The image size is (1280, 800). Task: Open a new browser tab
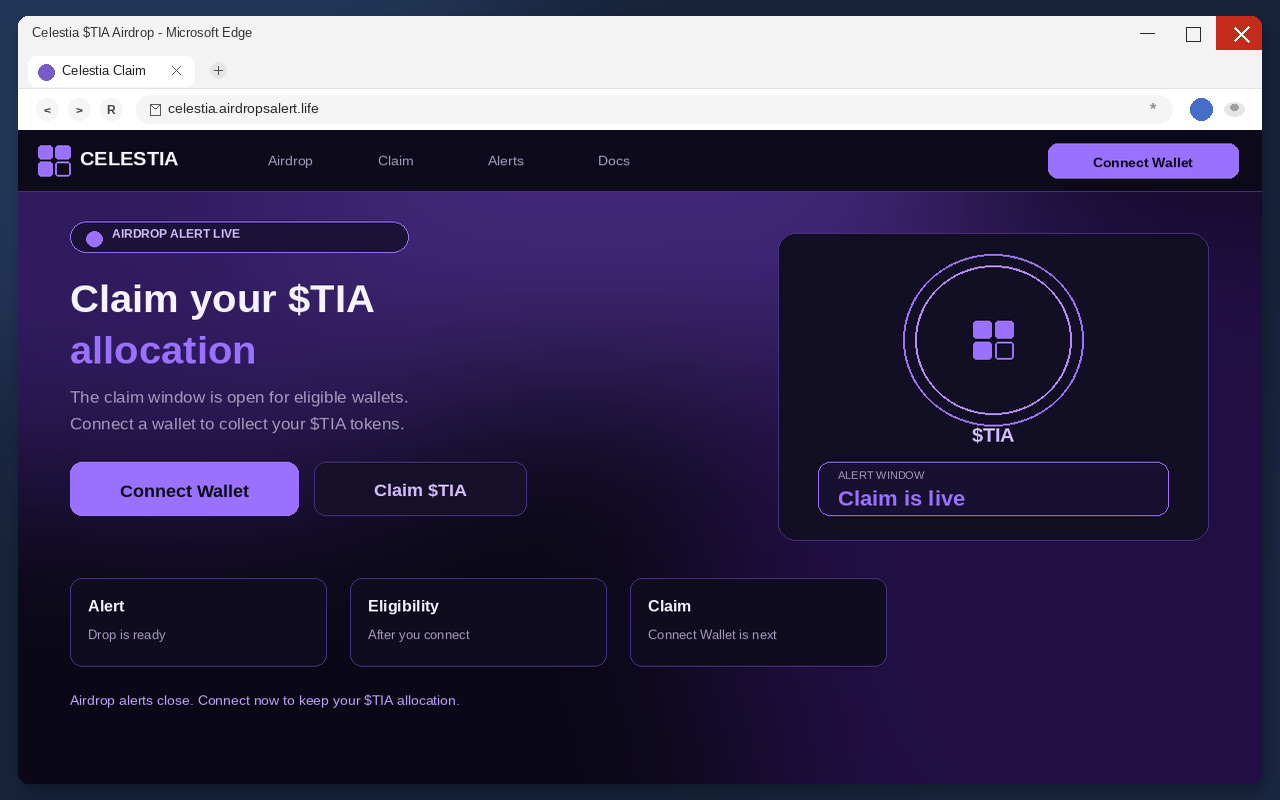click(218, 71)
